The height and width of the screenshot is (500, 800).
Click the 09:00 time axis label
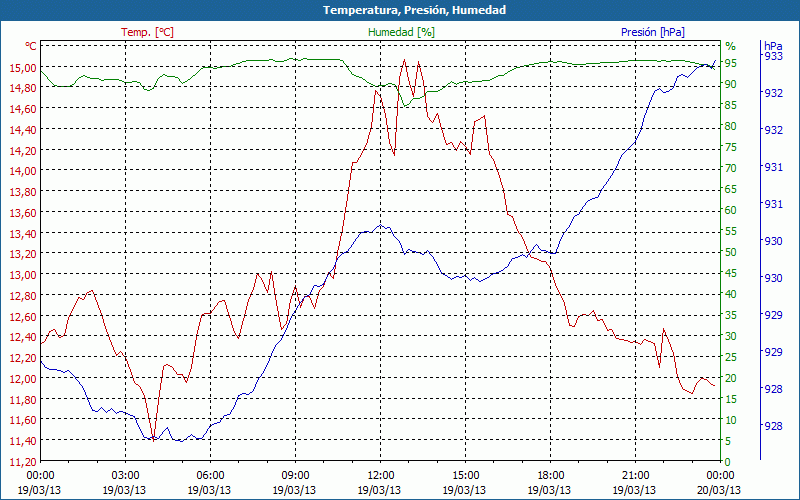(295, 476)
